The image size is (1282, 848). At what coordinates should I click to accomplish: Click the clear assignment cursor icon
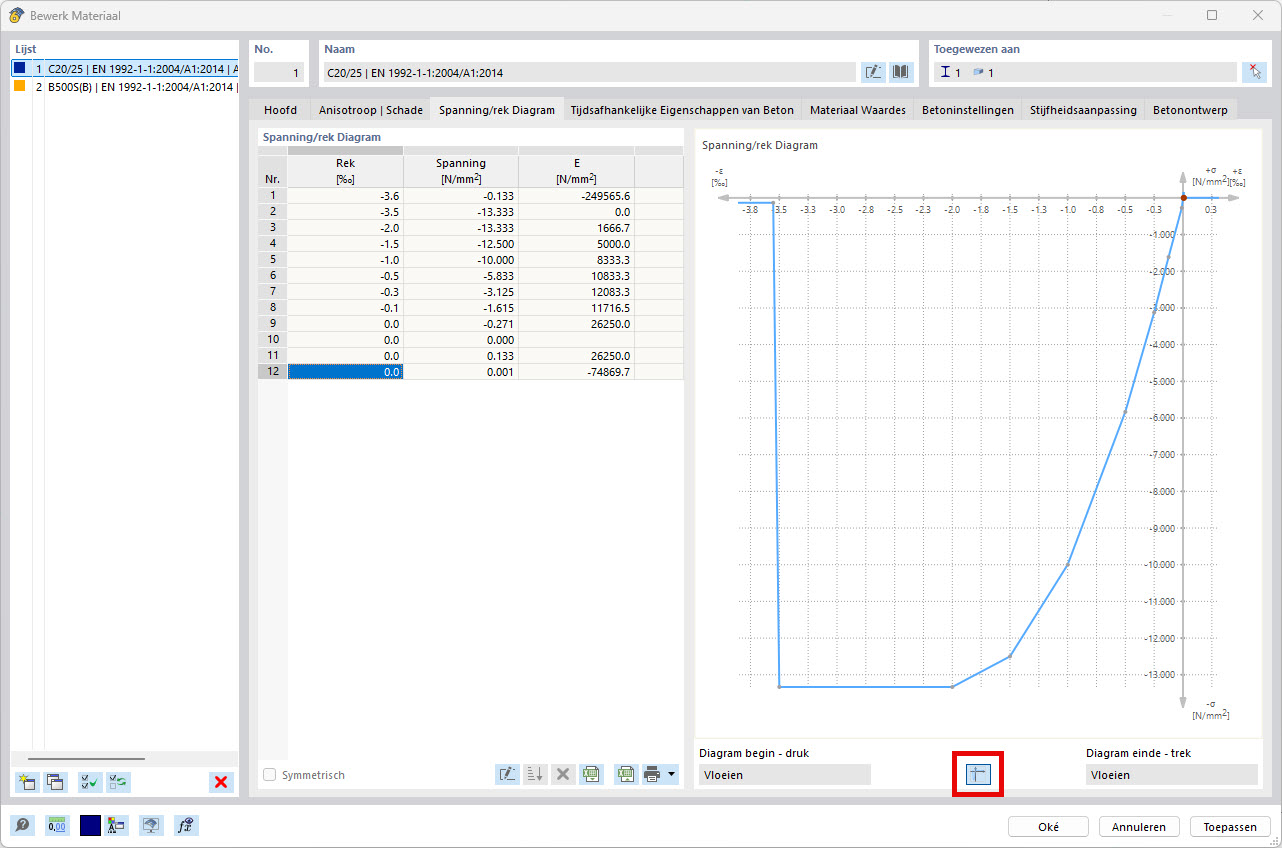point(1254,72)
